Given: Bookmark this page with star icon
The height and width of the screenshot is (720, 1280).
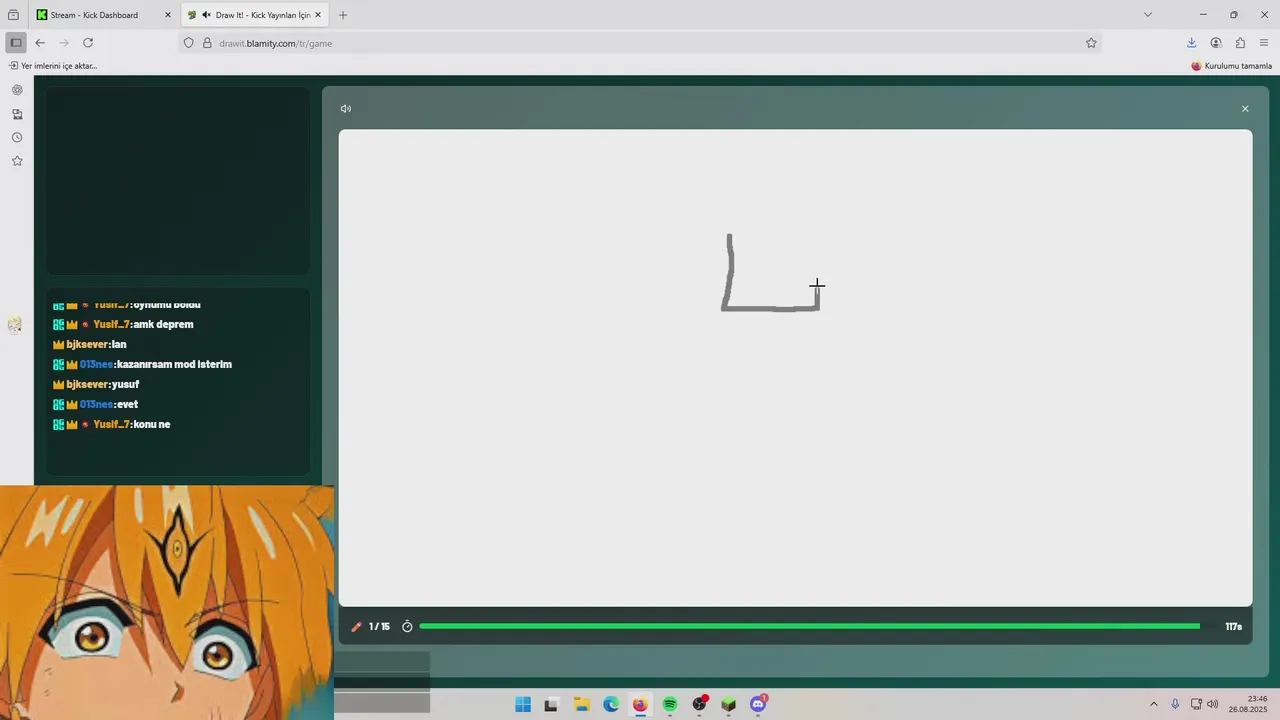Looking at the screenshot, I should pyautogui.click(x=1091, y=43).
